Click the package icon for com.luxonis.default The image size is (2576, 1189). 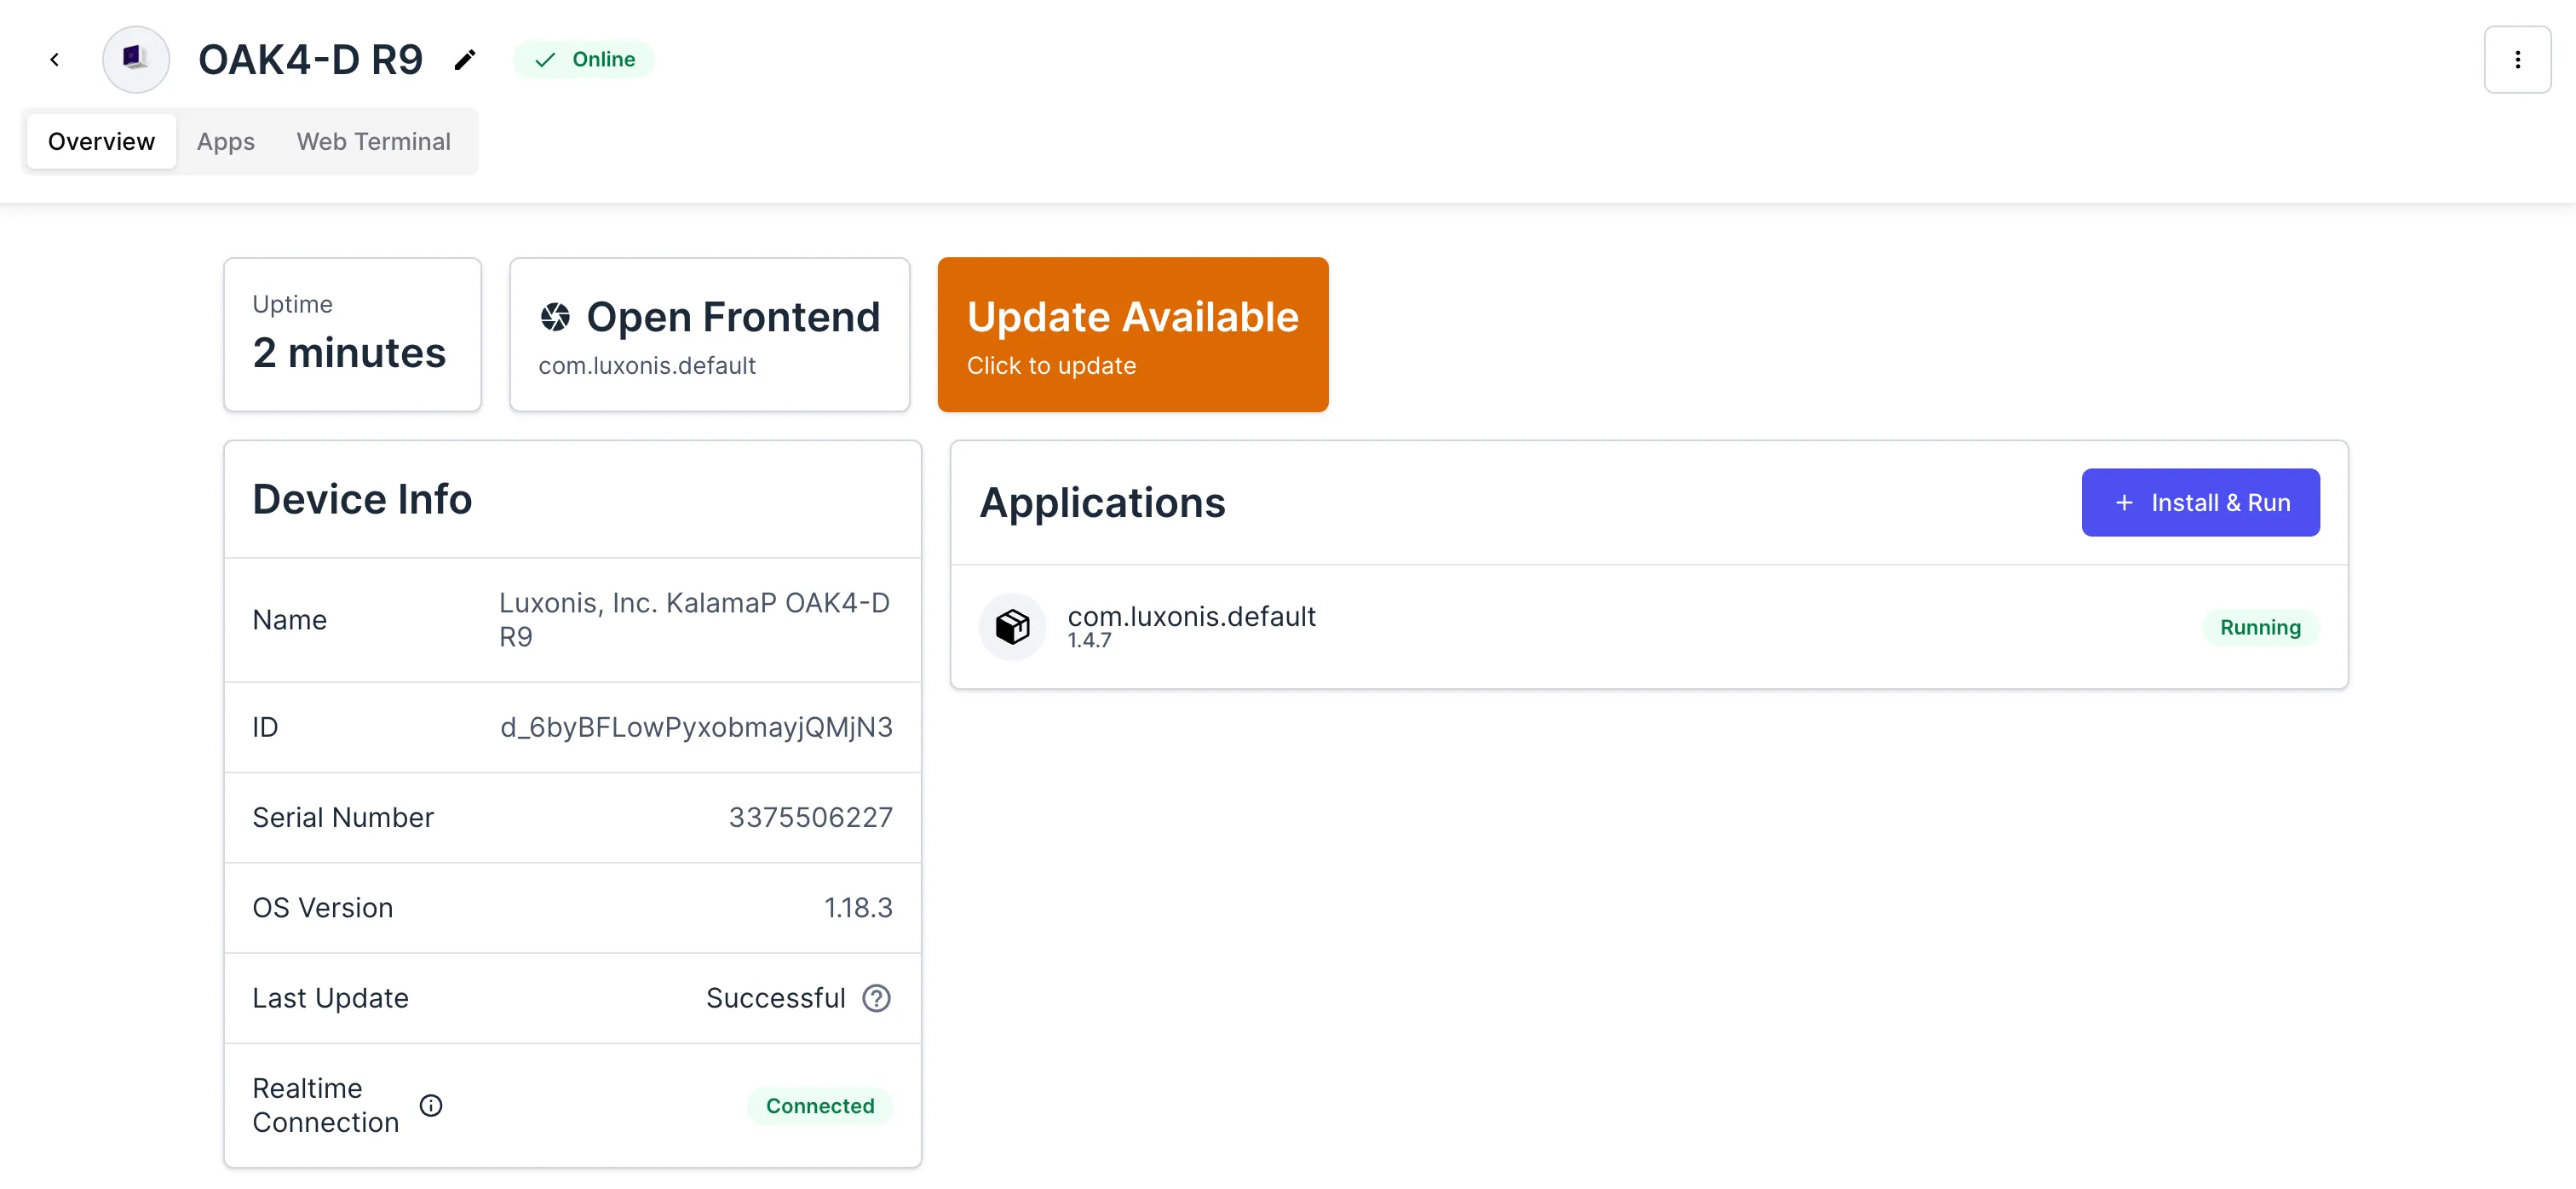(1012, 627)
